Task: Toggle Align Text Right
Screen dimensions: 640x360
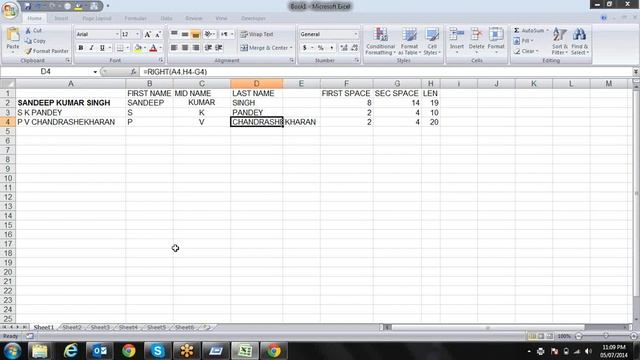Action: pyautogui.click(x=196, y=48)
